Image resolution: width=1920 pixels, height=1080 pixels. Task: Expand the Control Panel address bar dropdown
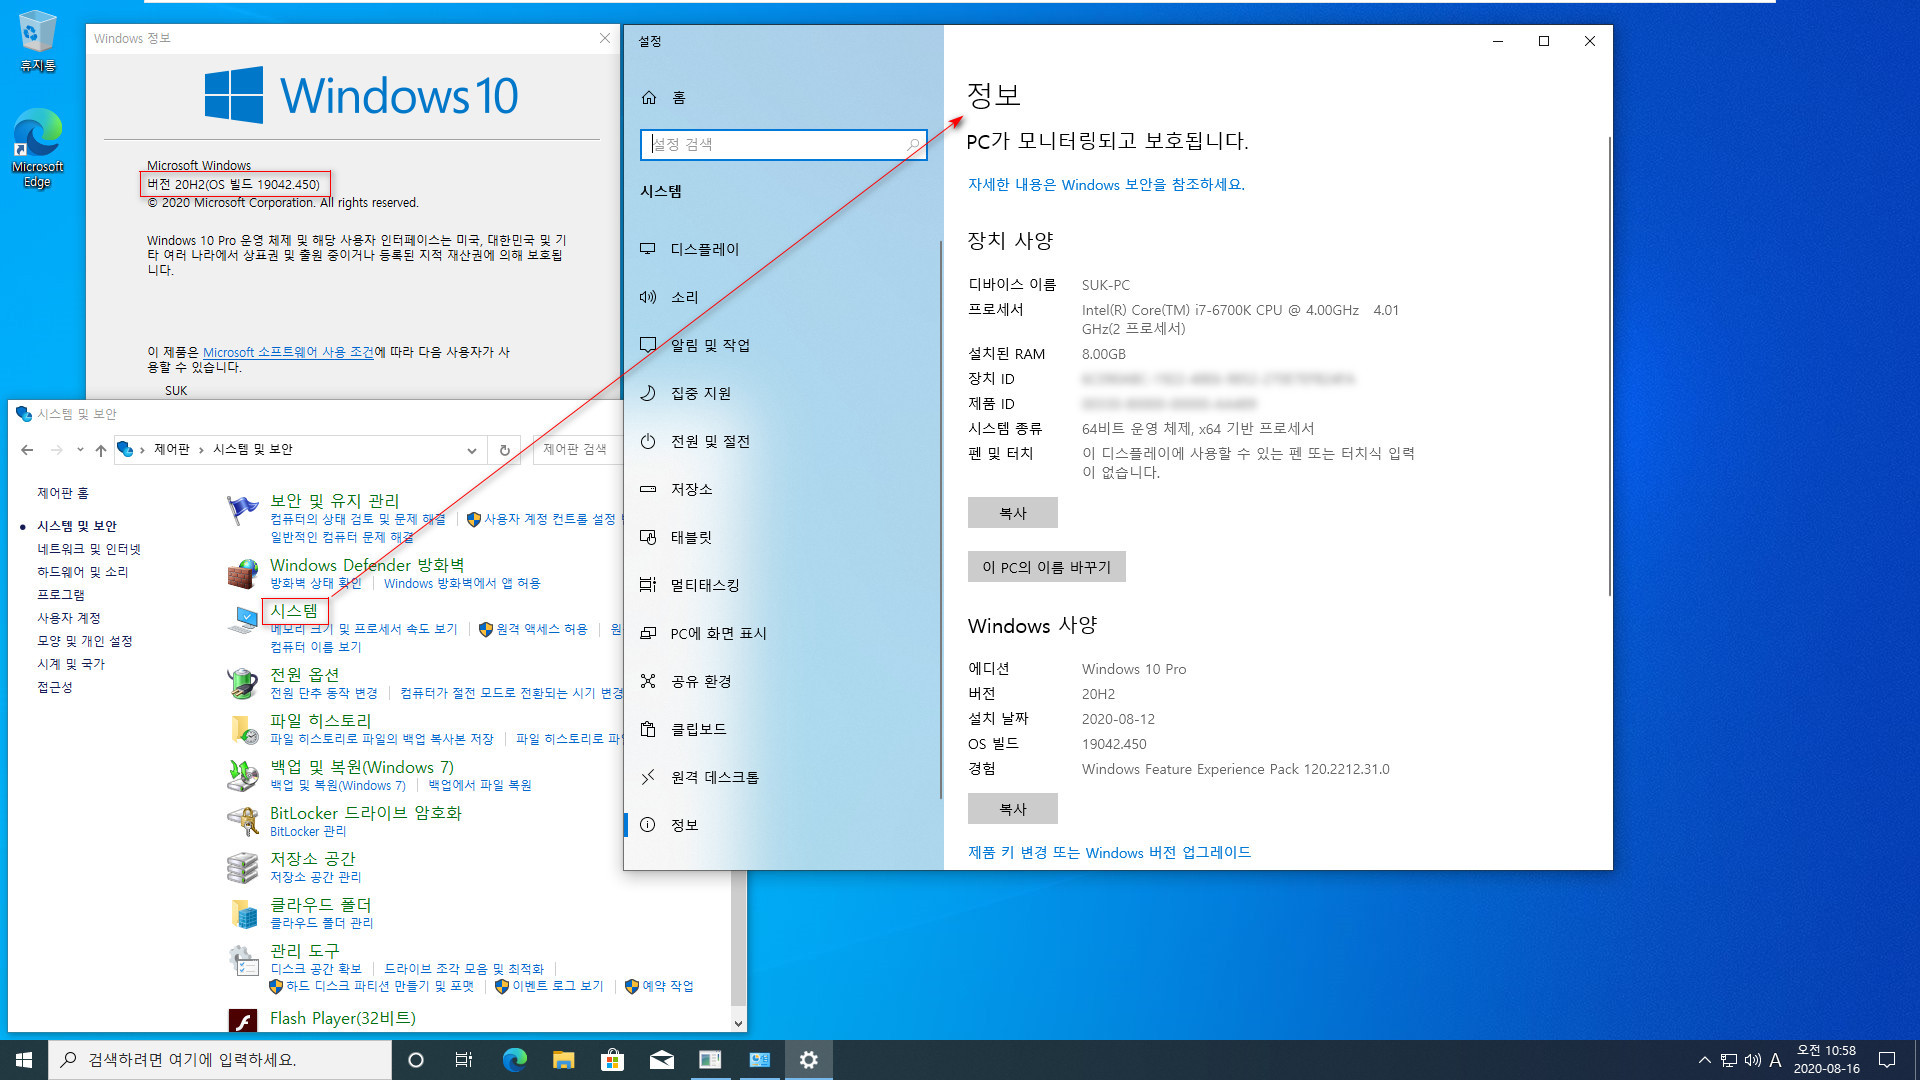coord(471,450)
